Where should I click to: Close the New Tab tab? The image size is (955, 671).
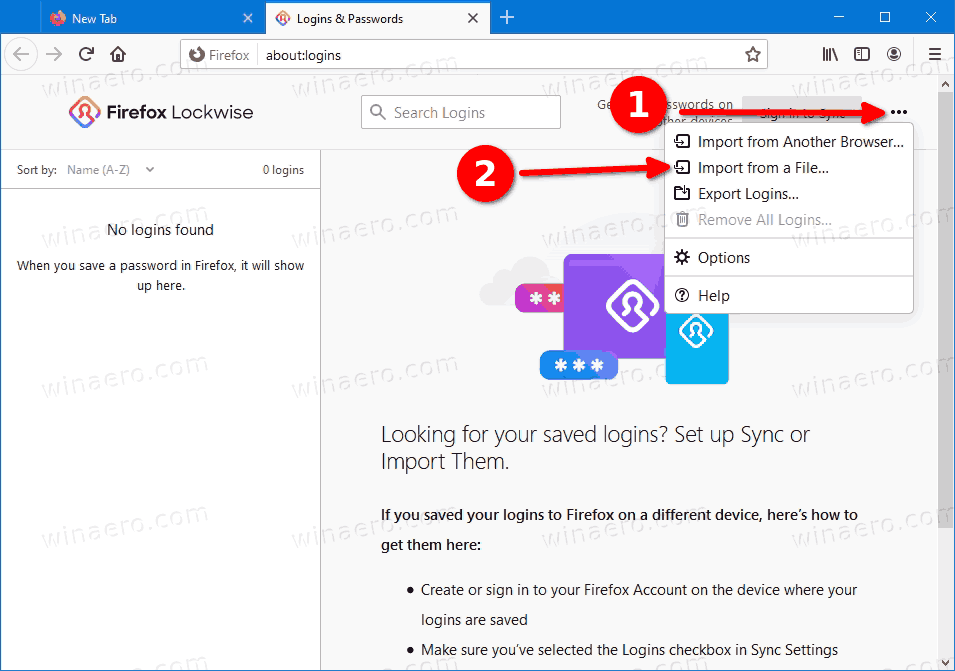[248, 18]
